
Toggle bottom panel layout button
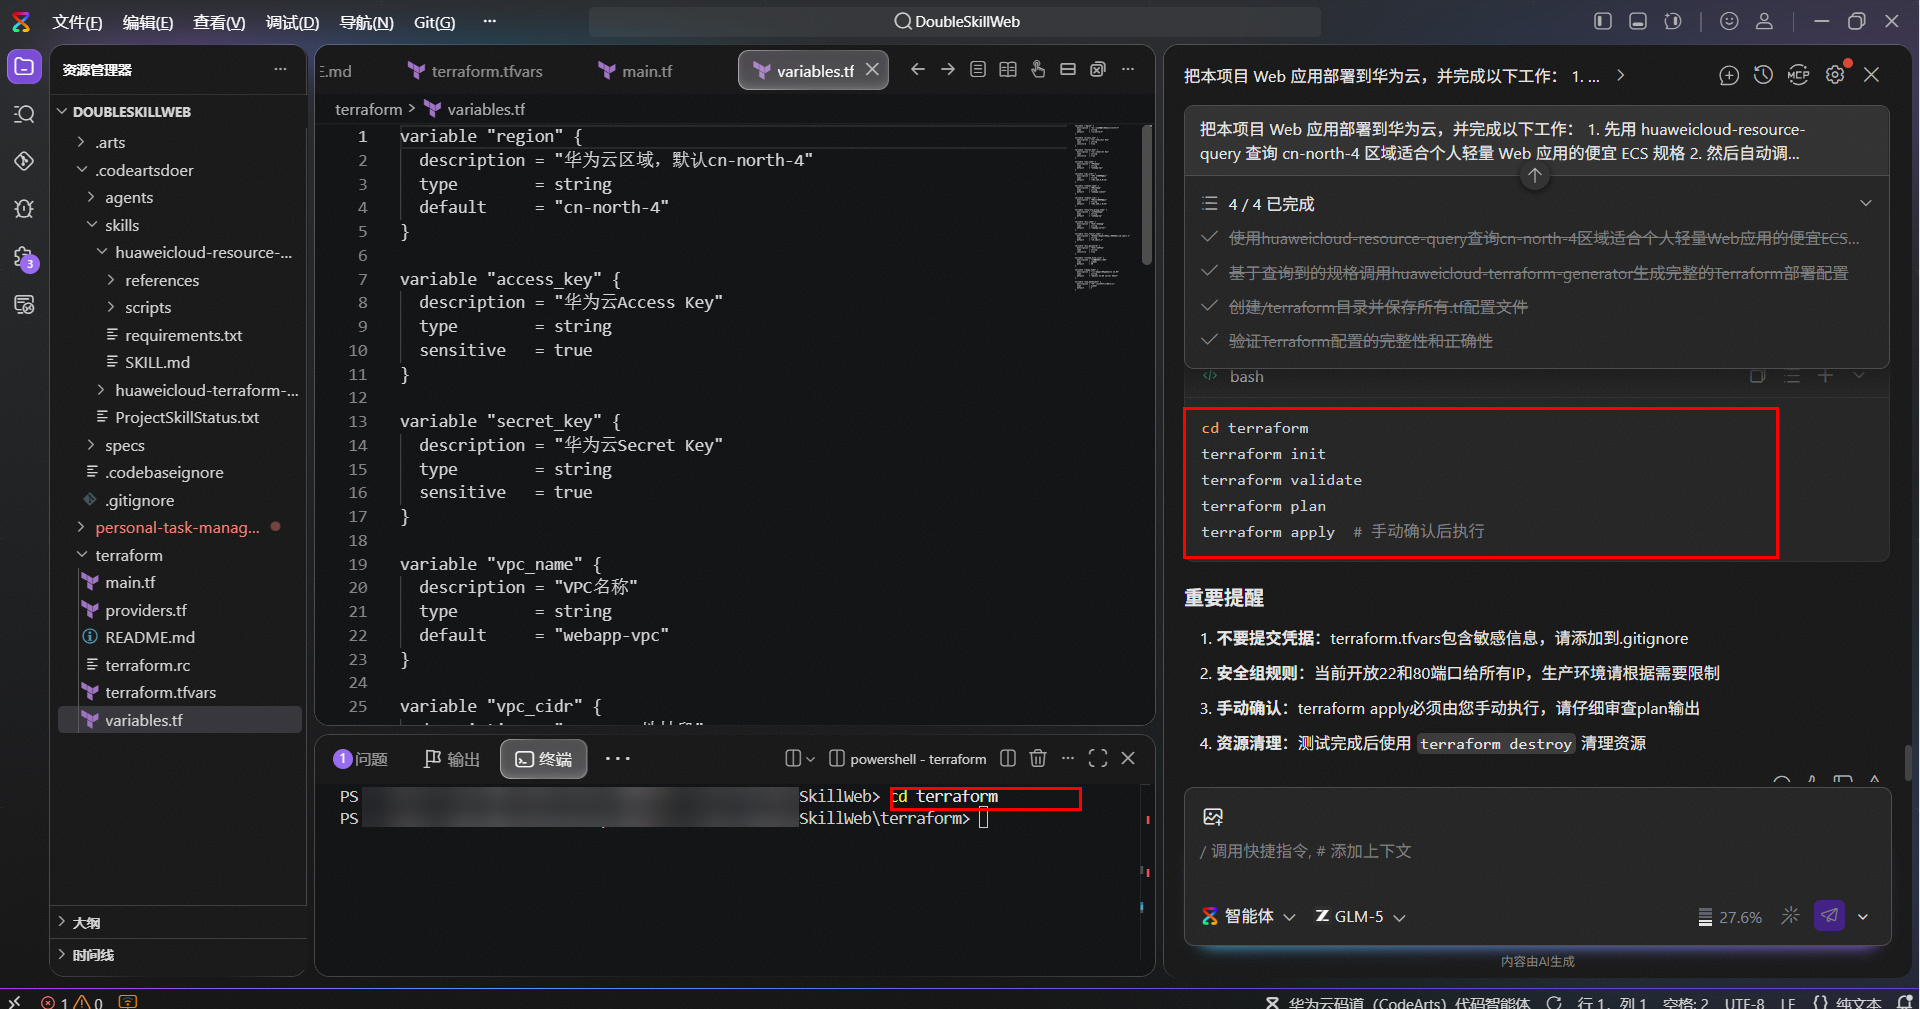pyautogui.click(x=1638, y=21)
